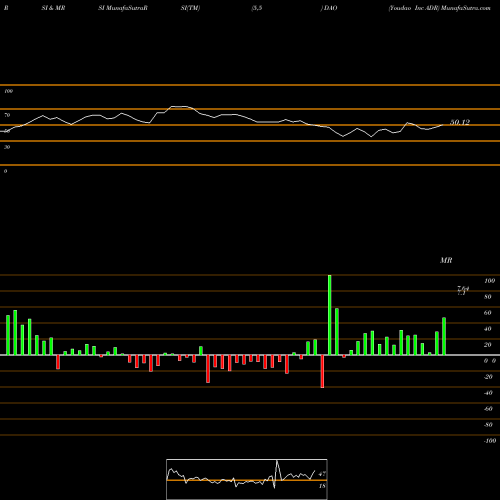The height and width of the screenshot is (500, 500).
Task: Click 'SI MunafaSutraR' header text
Action: click(x=123, y=8)
